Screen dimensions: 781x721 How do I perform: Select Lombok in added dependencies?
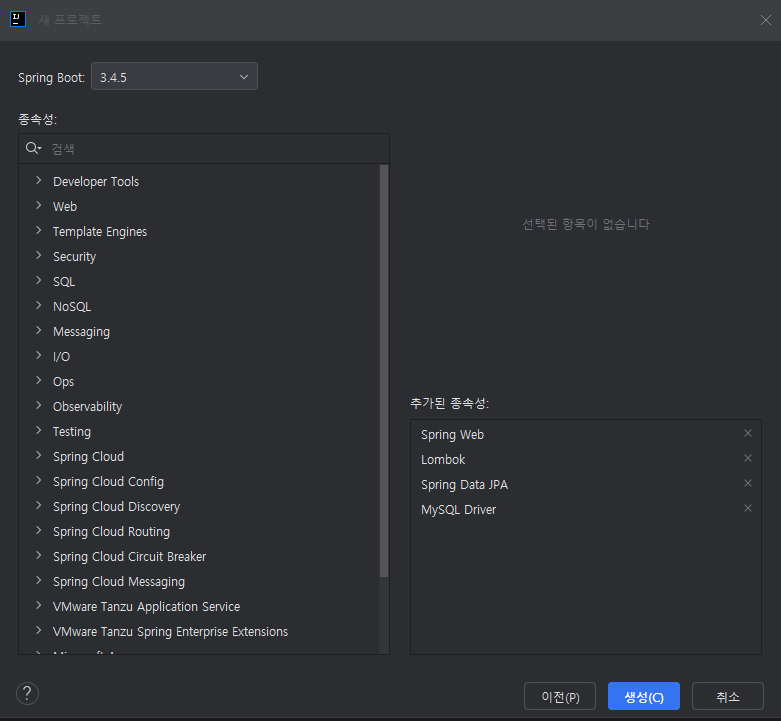443,460
